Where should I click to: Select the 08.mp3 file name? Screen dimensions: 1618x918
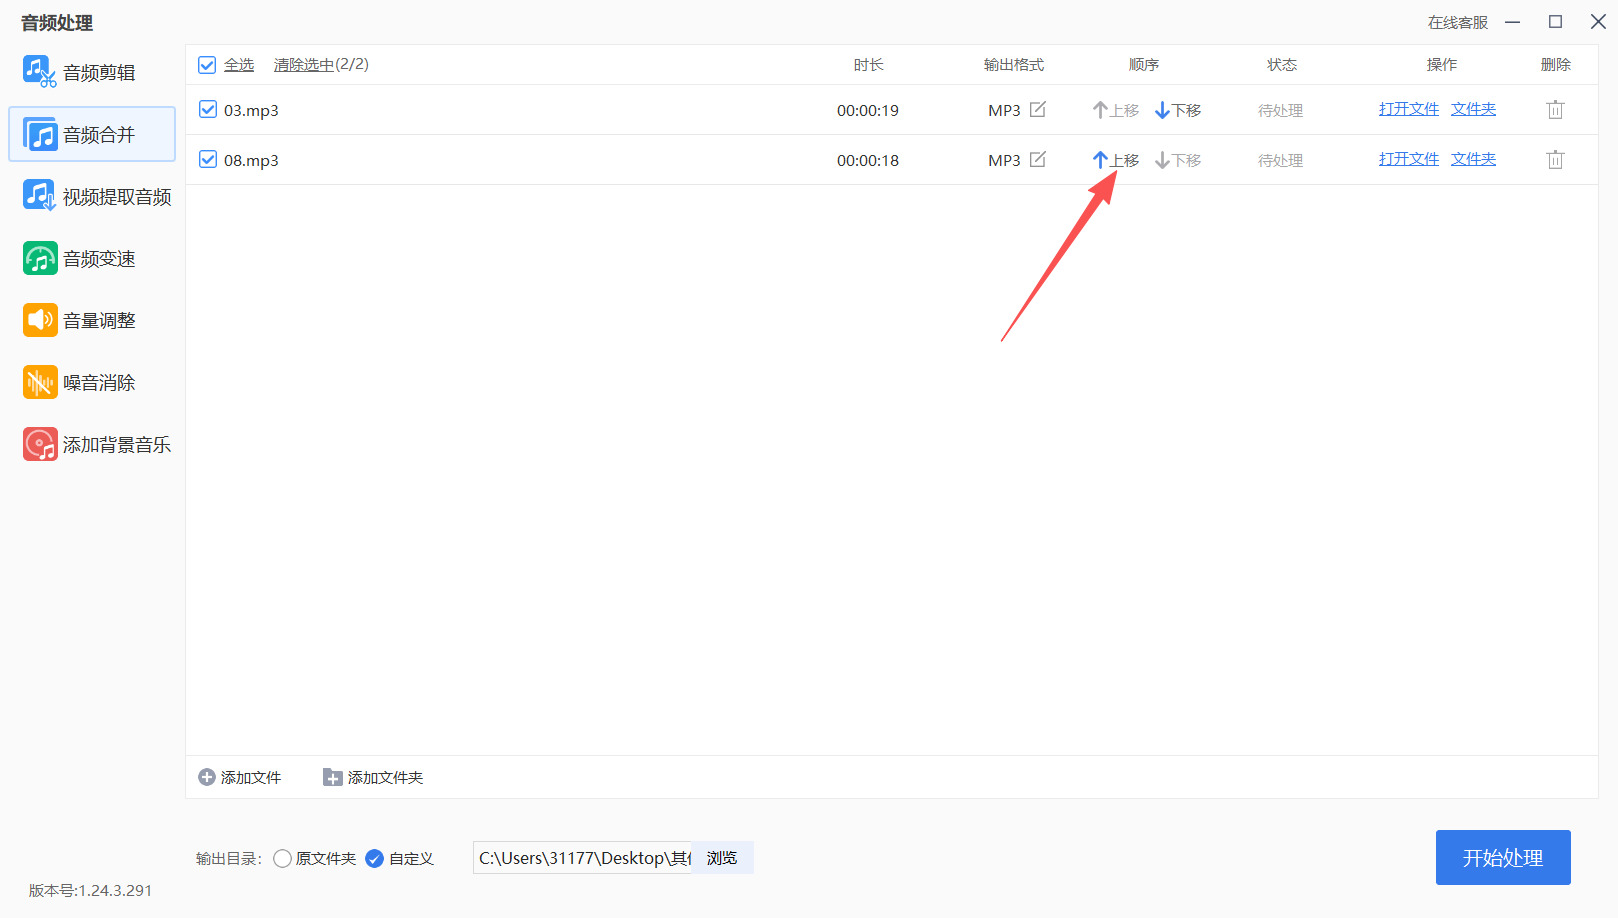tap(251, 160)
